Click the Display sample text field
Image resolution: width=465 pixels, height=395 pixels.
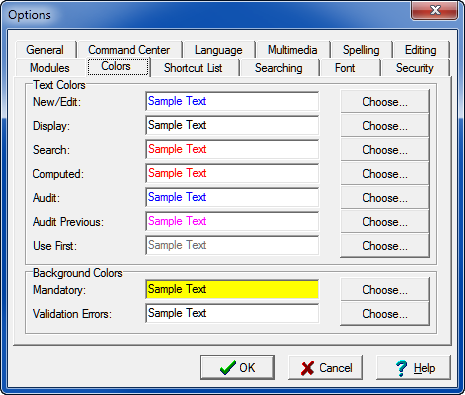coord(232,125)
